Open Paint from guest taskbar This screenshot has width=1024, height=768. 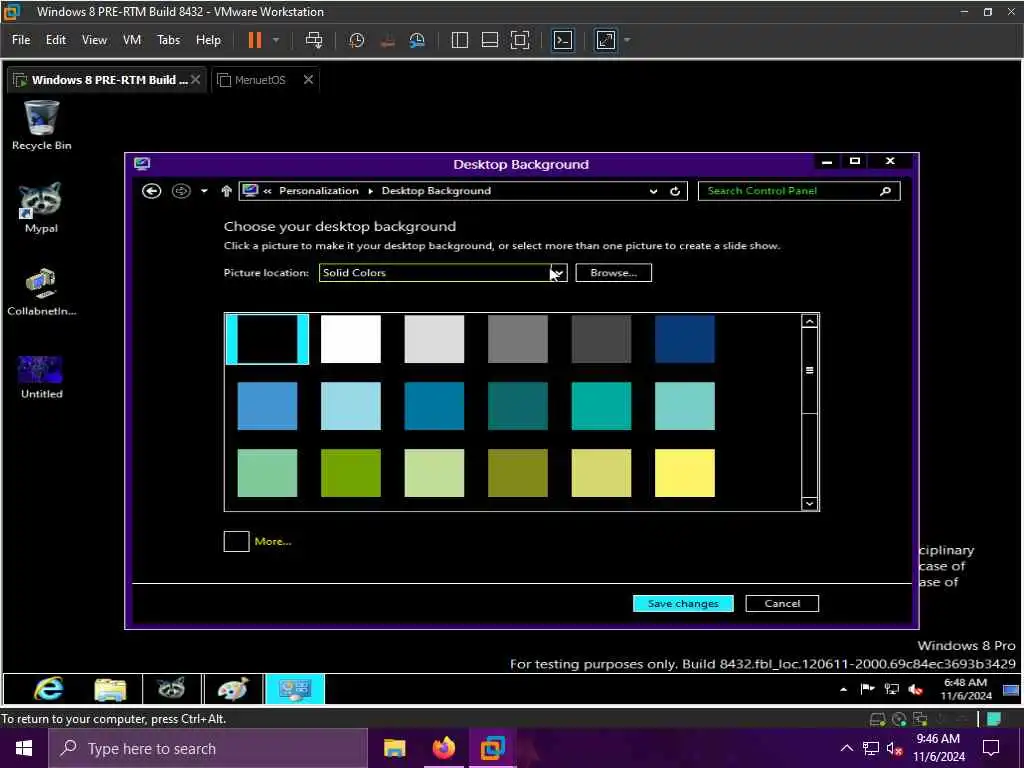click(x=233, y=689)
